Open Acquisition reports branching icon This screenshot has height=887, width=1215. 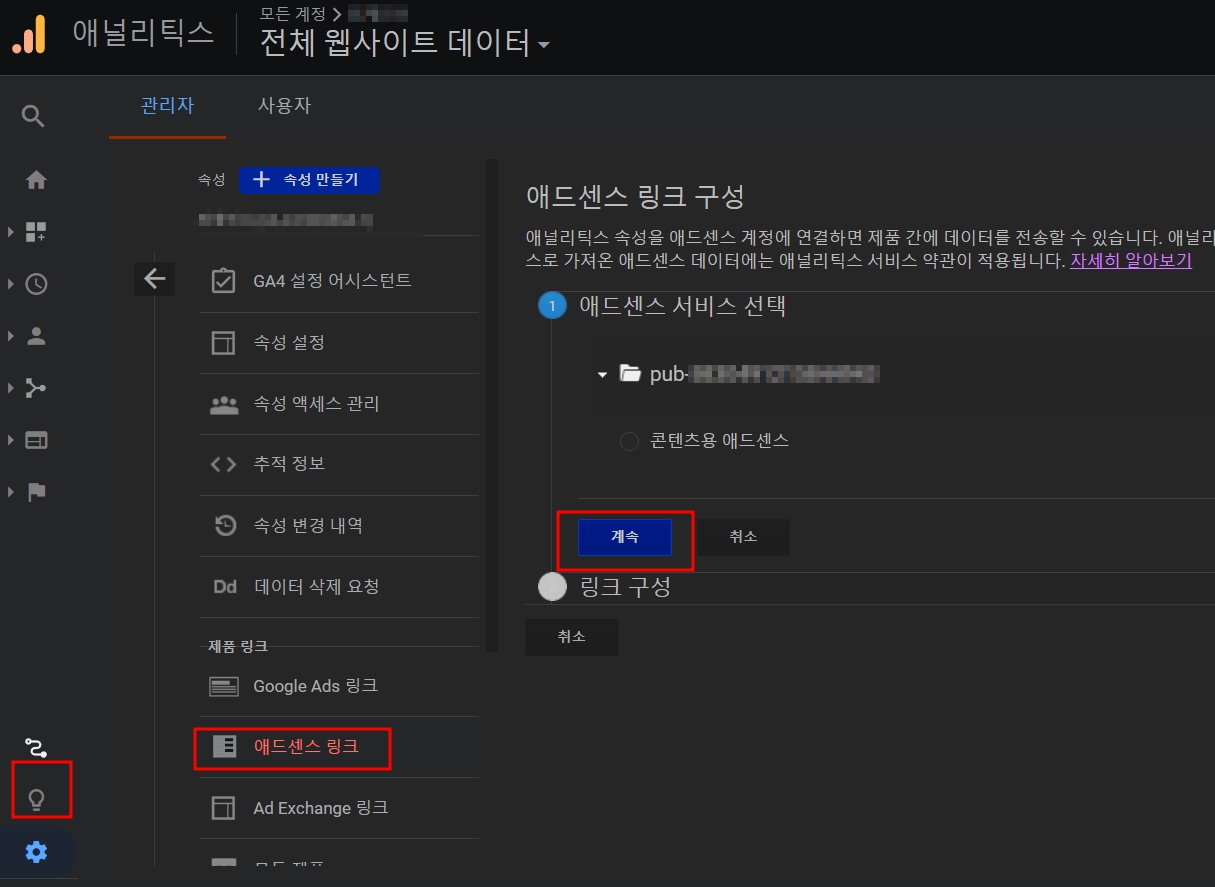36,388
